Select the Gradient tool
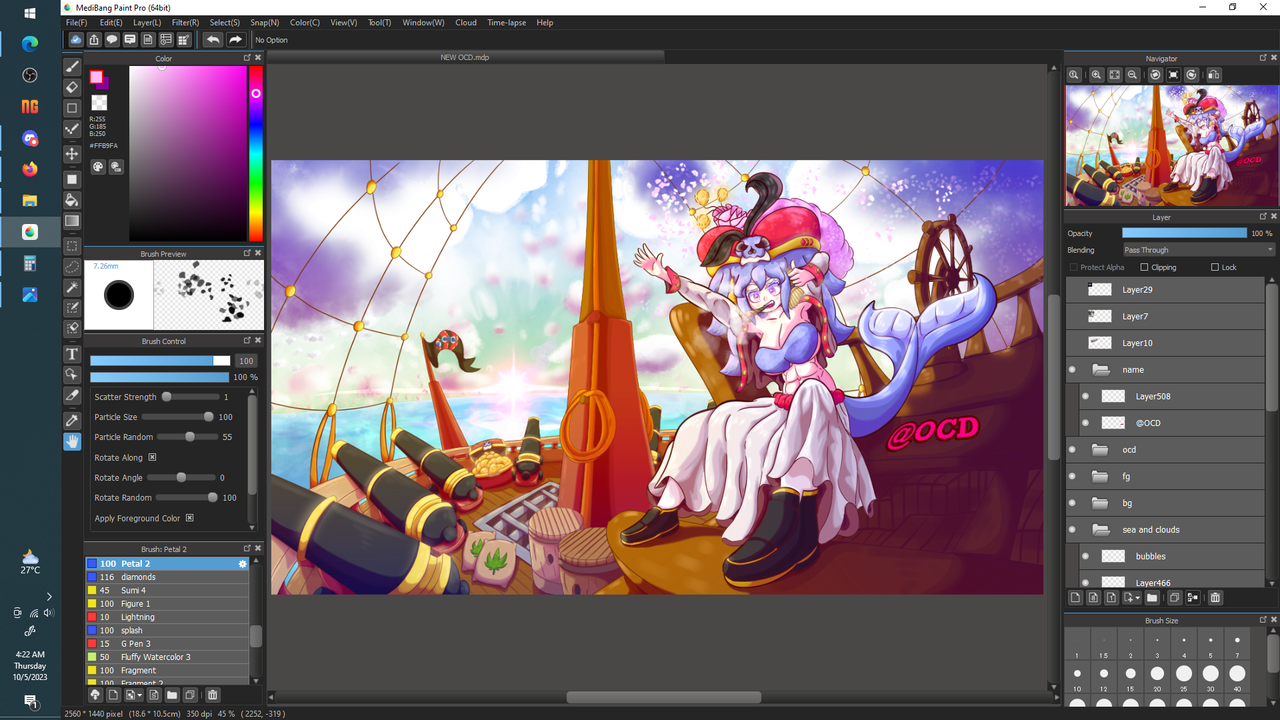The image size is (1280, 720). (x=72, y=221)
